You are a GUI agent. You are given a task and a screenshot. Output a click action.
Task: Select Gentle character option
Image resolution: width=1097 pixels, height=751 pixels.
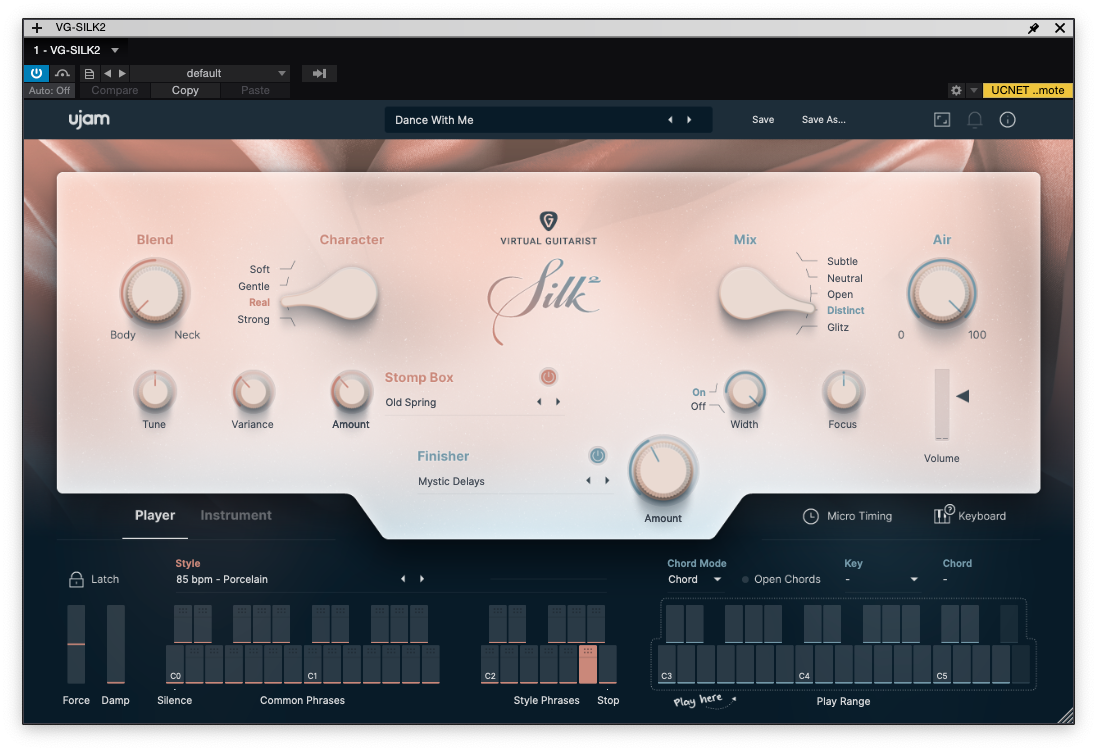coord(253,286)
